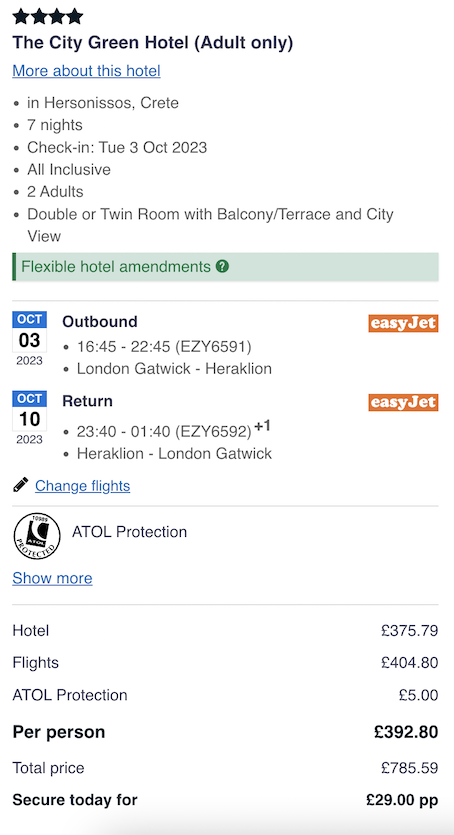This screenshot has height=835, width=454.
Task: Expand details with Show more
Action: point(52,578)
